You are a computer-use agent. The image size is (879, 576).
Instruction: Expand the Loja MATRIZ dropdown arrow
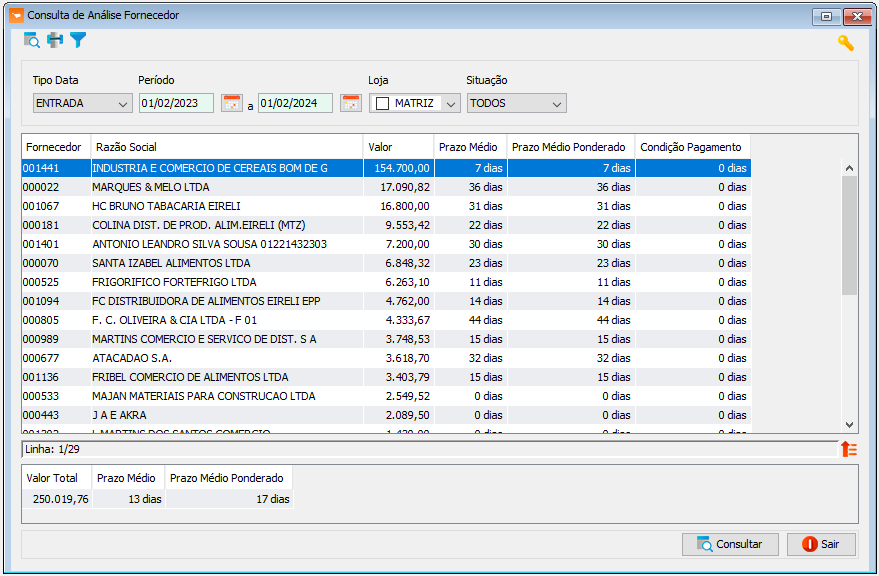pyautogui.click(x=451, y=104)
